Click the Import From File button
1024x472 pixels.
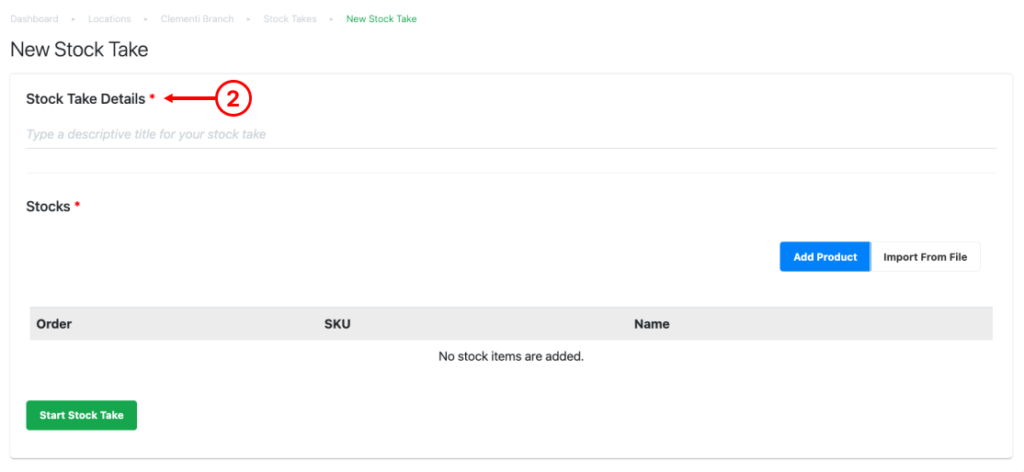point(925,257)
